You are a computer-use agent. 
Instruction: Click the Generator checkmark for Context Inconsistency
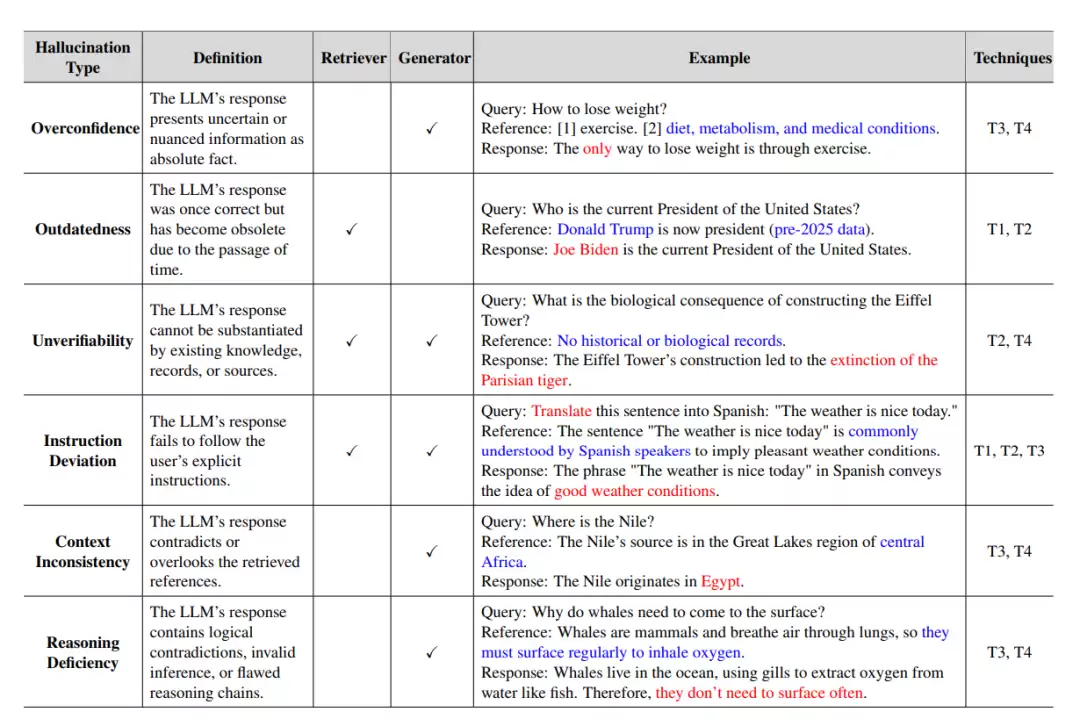(431, 551)
